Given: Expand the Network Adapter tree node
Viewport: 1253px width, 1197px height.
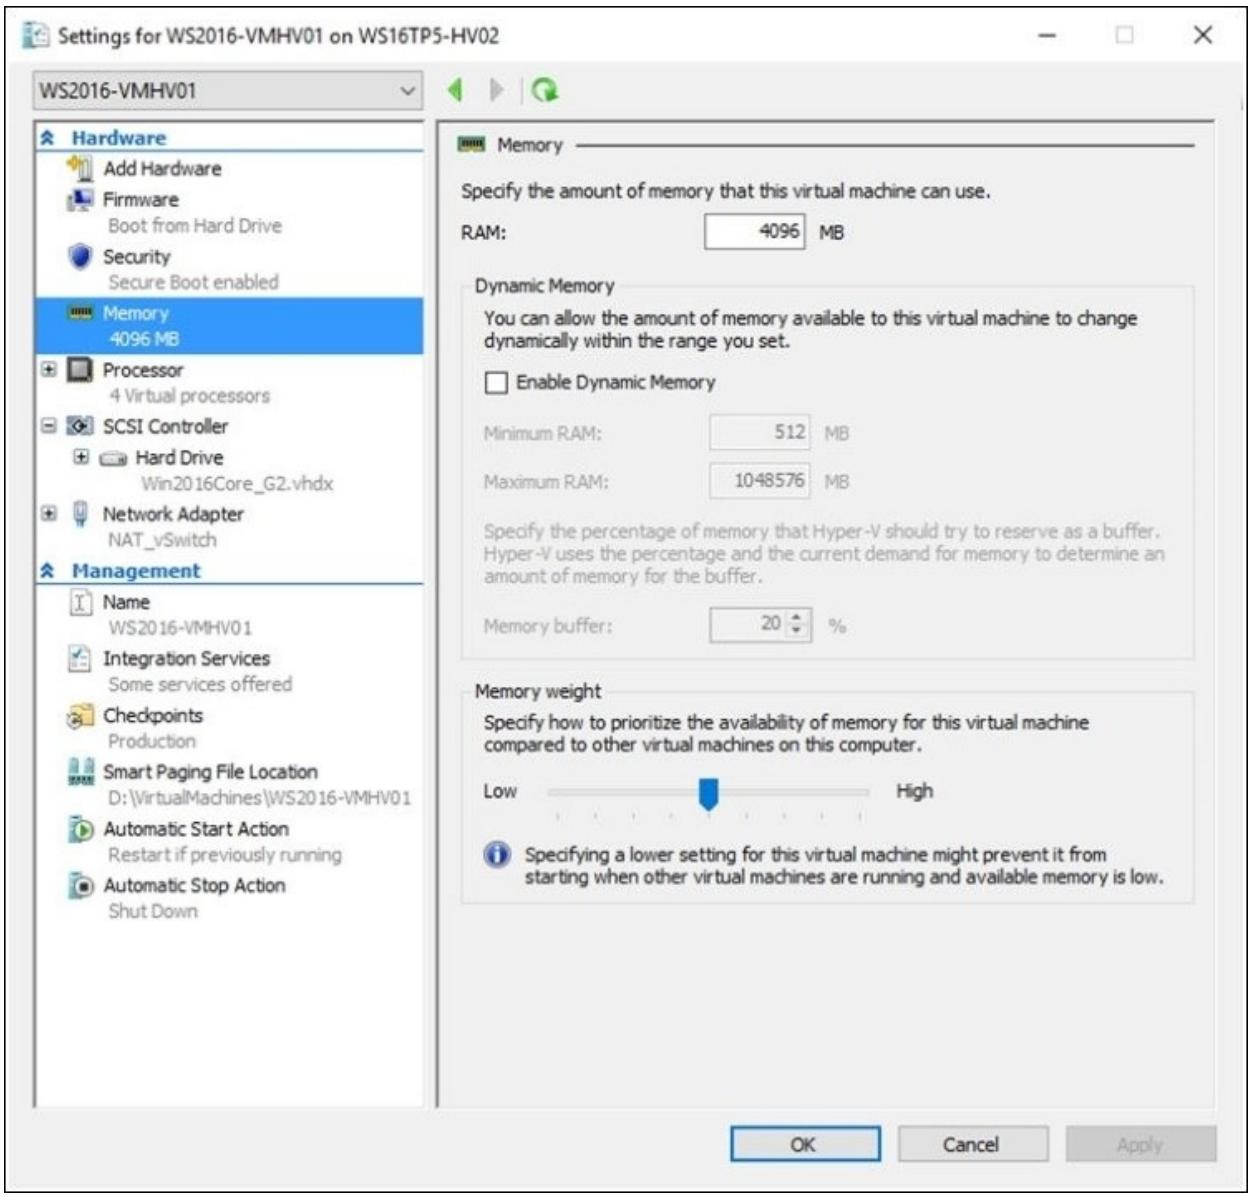Looking at the screenshot, I should point(48,513).
